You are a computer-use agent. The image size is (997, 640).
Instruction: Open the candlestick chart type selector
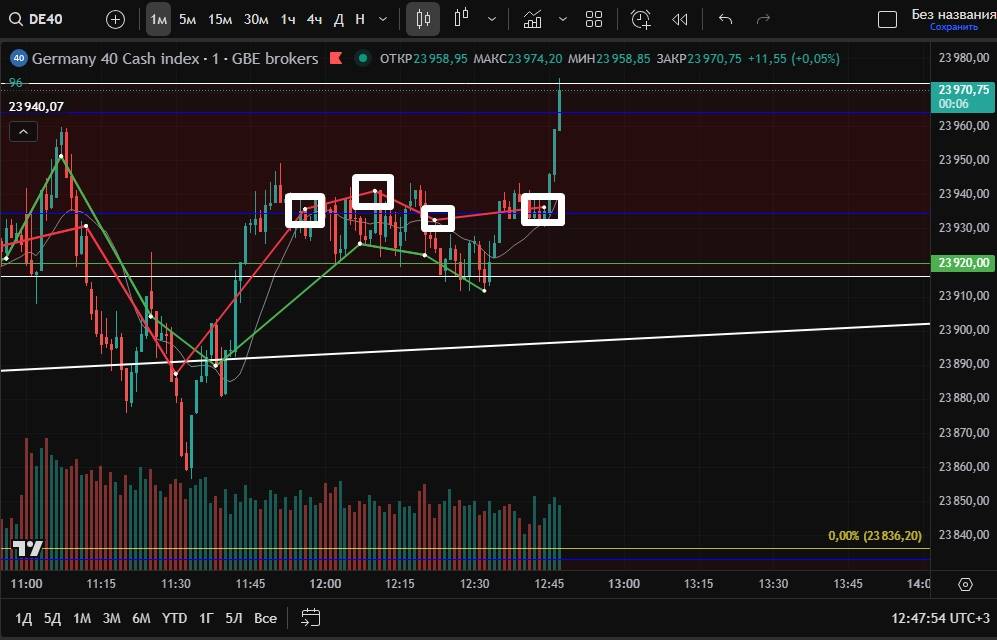click(423, 19)
